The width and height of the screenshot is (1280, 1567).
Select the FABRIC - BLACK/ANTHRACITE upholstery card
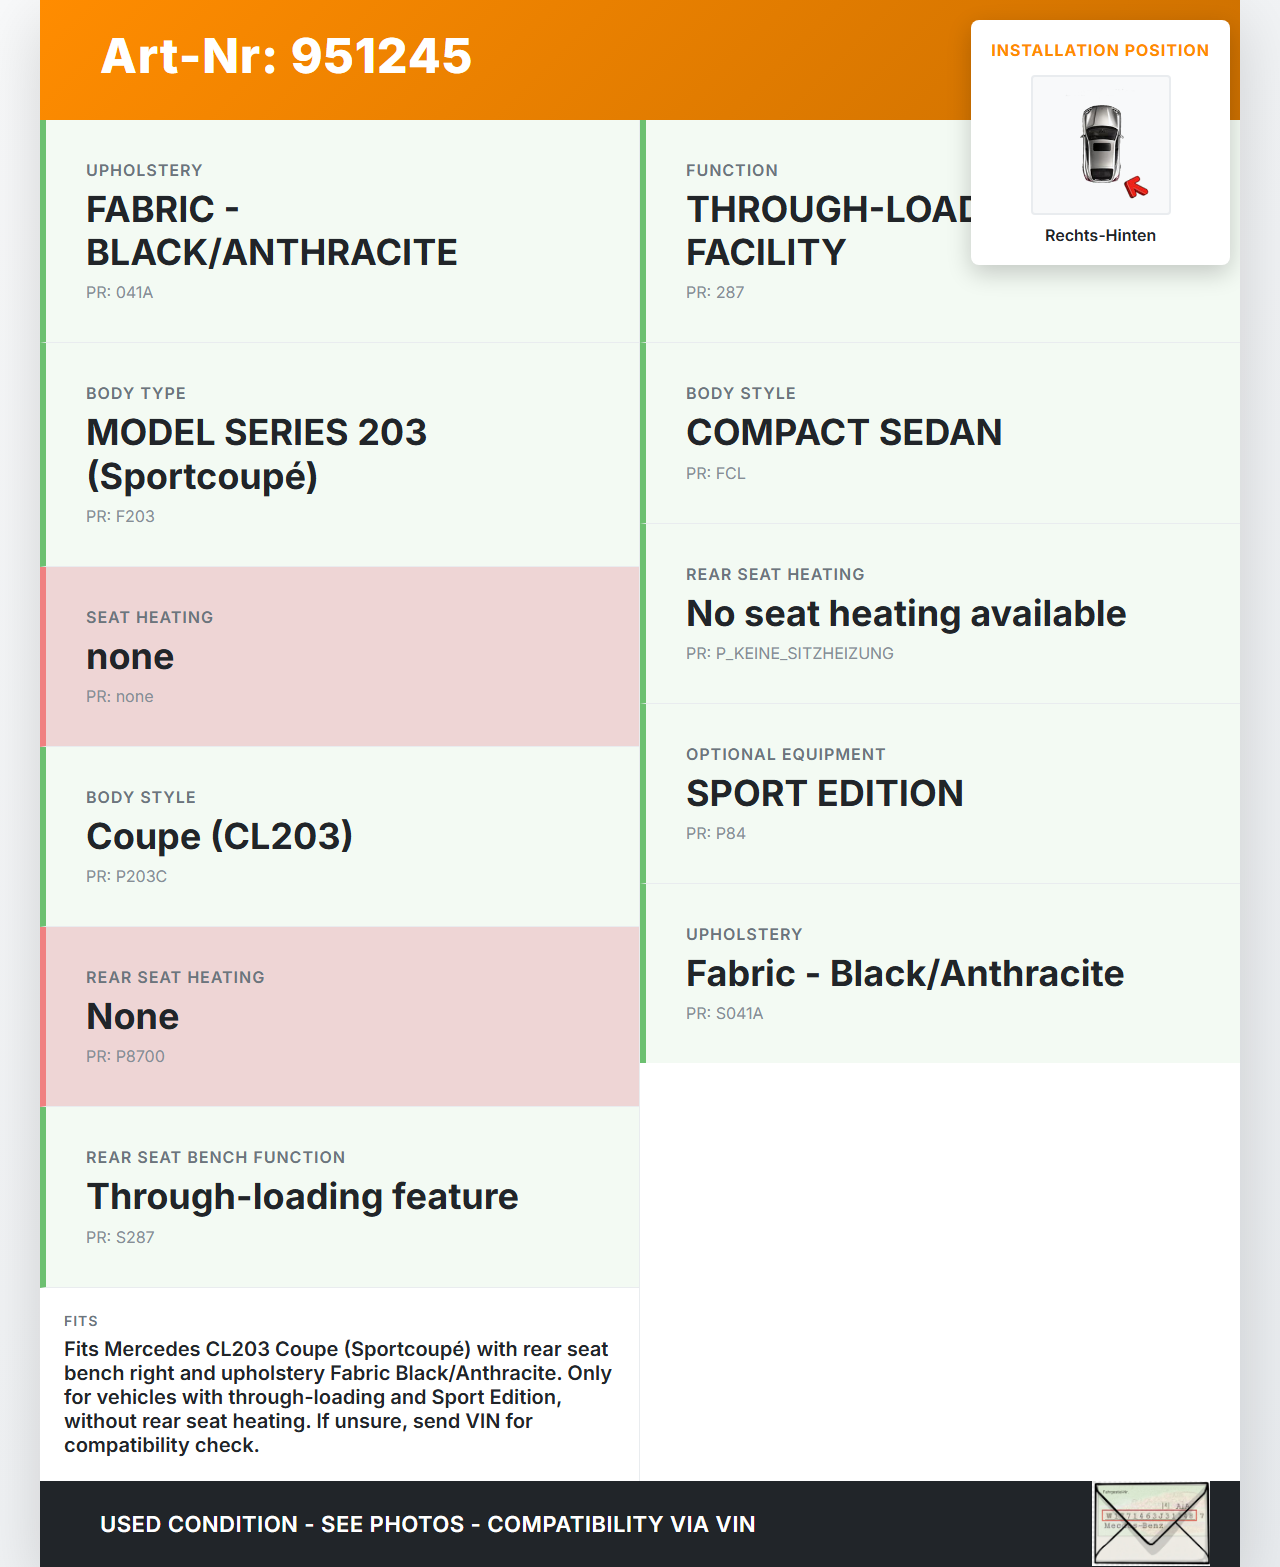[x=340, y=231]
